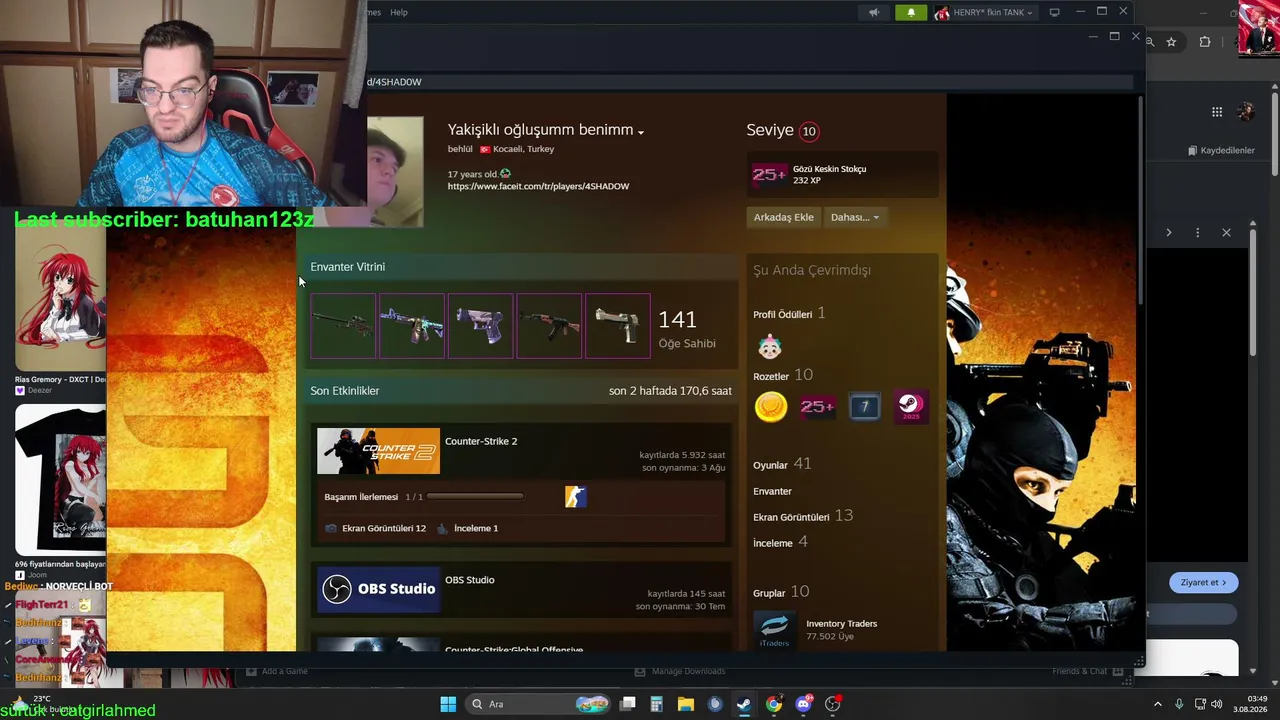Screen dimensions: 1280x720
Task: Click the OBS Studio game logo
Action: coord(378,589)
